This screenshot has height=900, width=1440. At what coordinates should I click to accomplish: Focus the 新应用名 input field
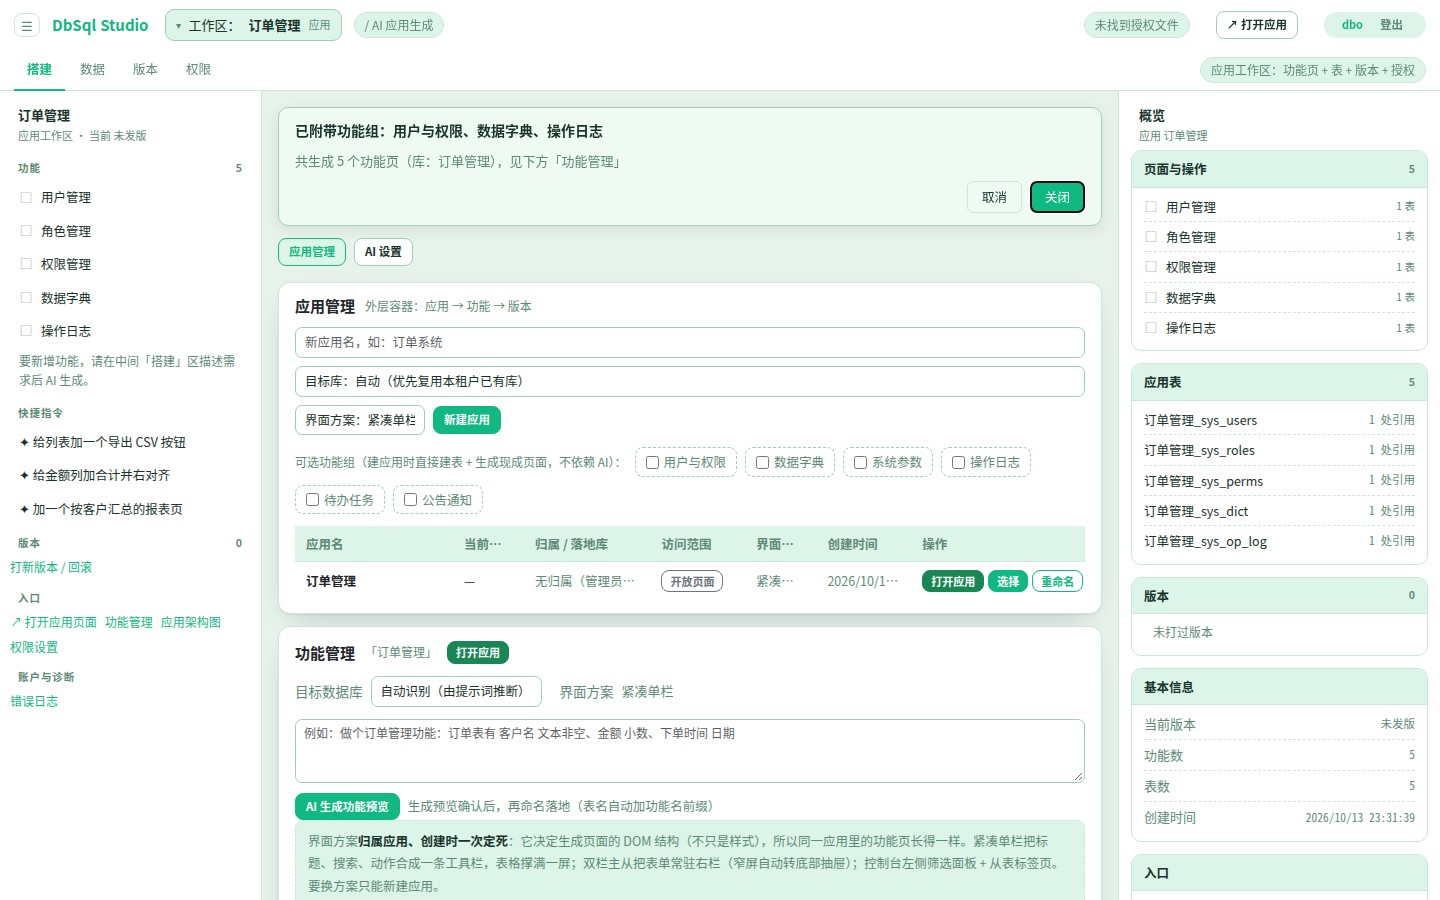point(690,342)
